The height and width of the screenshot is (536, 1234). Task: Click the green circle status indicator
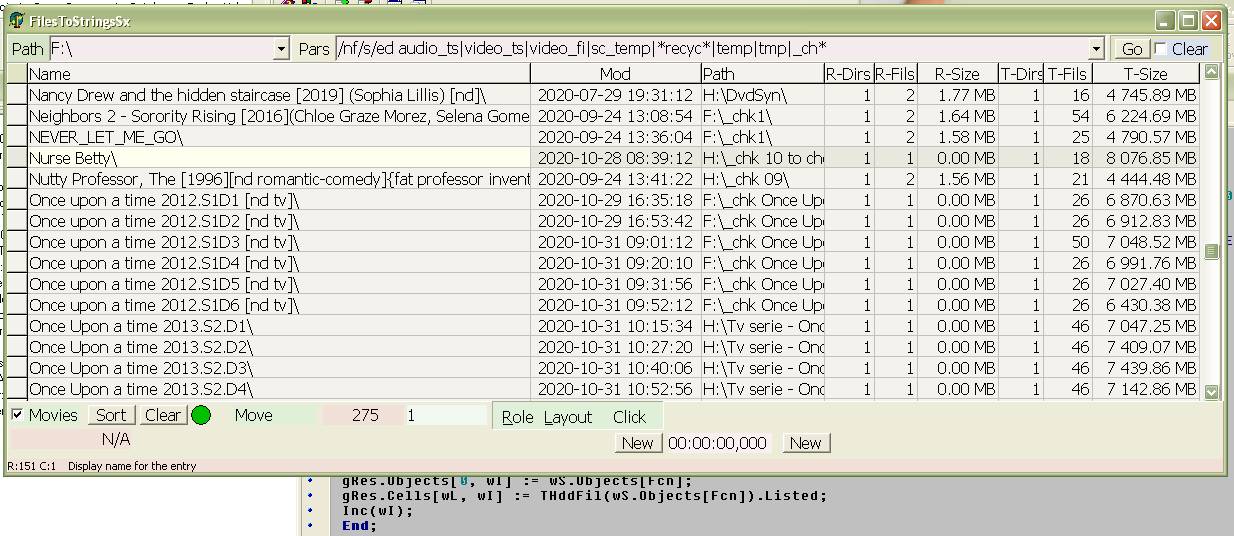[x=201, y=415]
